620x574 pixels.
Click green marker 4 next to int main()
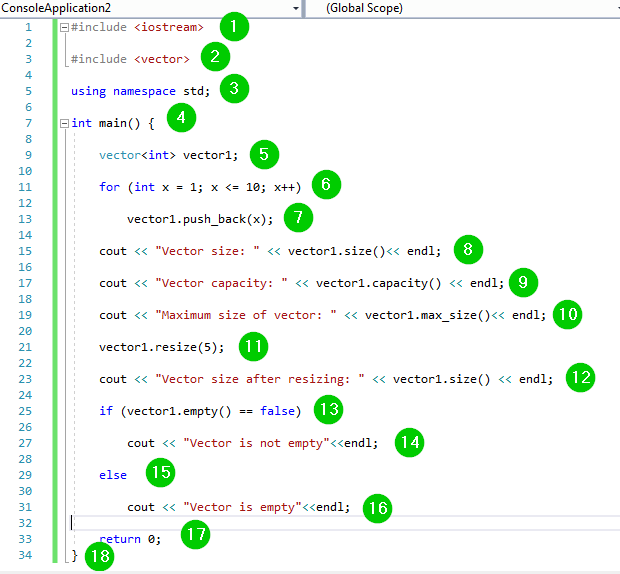click(x=181, y=119)
